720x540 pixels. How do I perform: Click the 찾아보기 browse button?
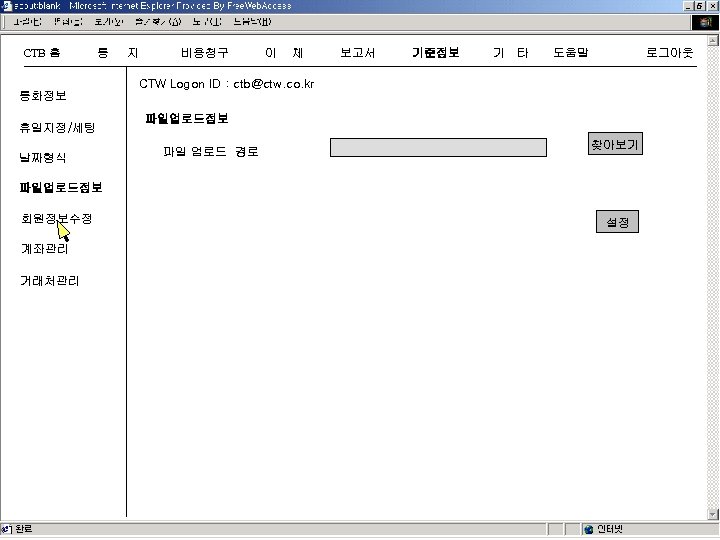click(615, 144)
